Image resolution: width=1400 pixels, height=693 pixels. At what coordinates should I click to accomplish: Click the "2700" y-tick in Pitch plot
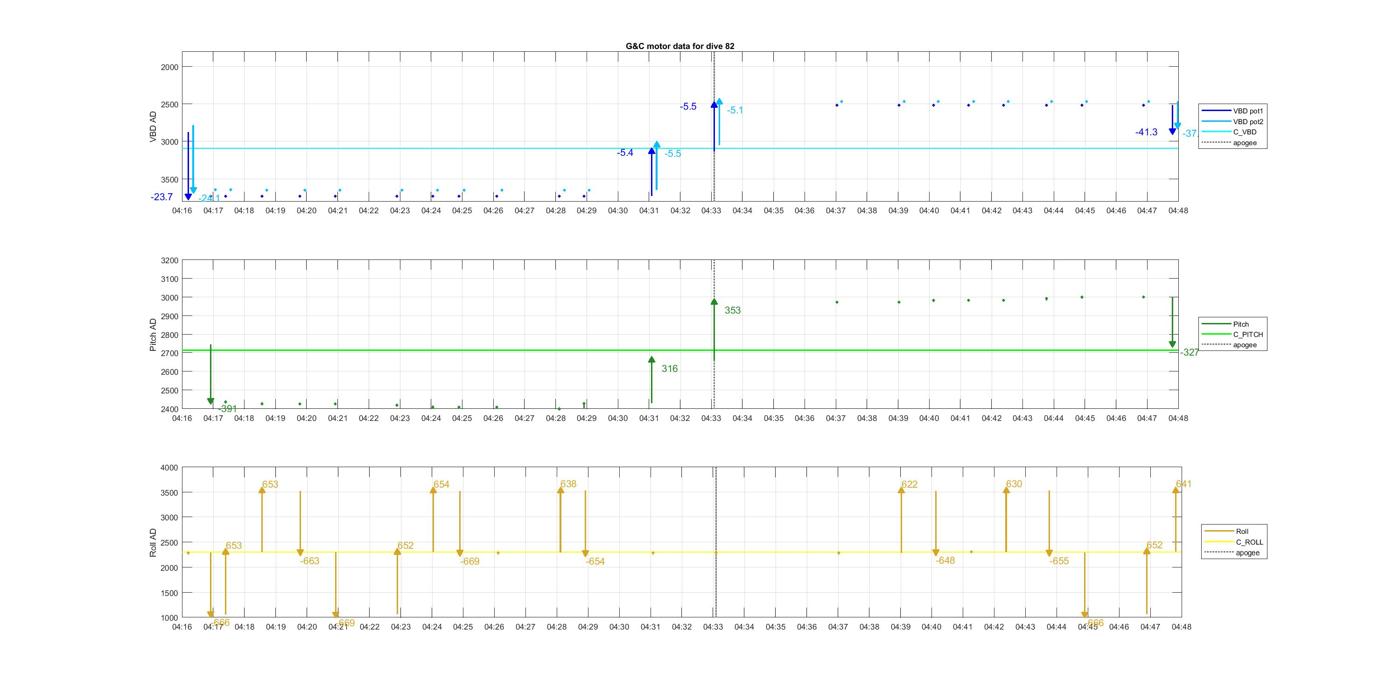(169, 354)
